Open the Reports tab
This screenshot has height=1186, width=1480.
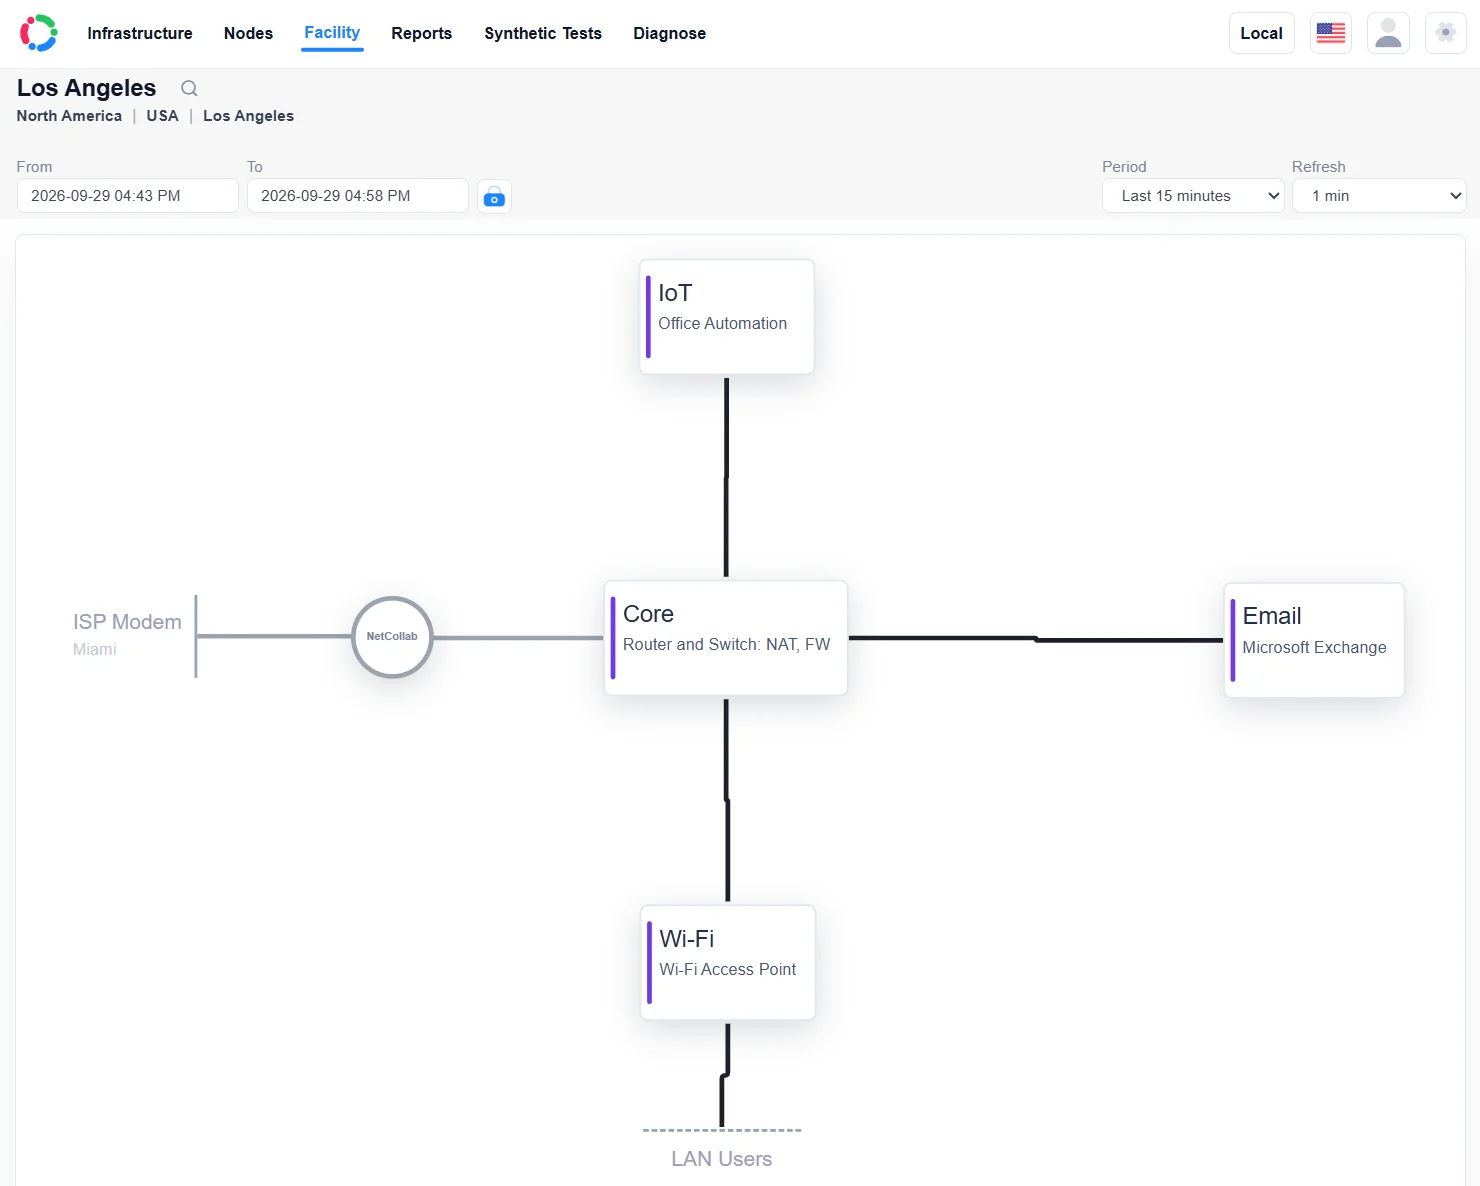421,33
